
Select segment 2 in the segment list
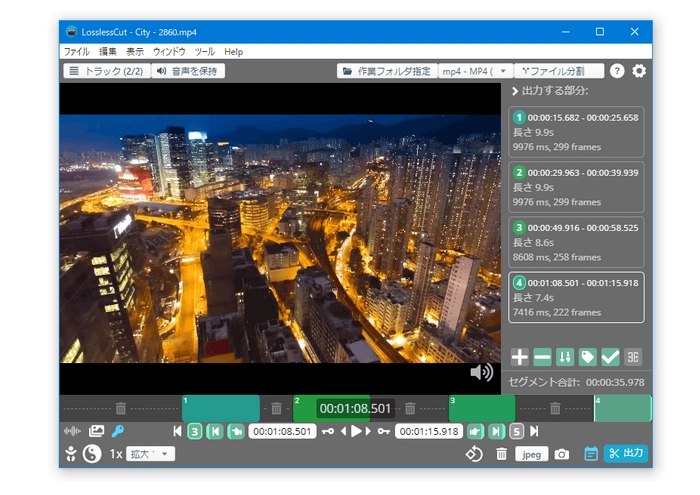[x=576, y=186]
